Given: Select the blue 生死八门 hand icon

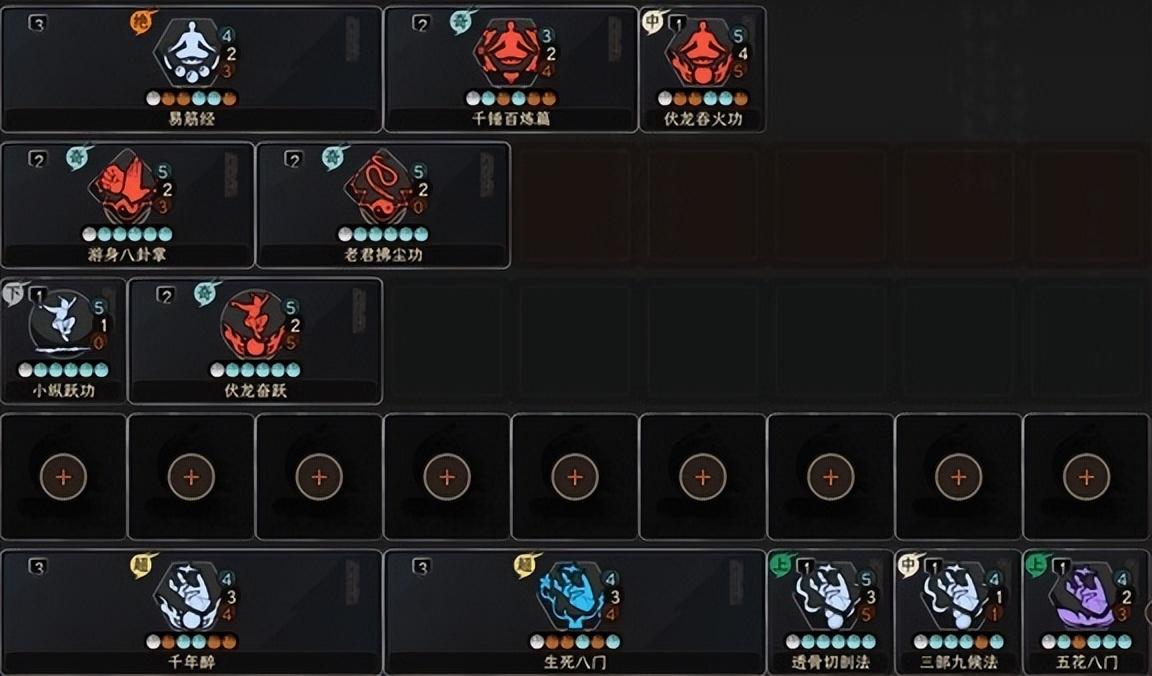Looking at the screenshot, I should (x=575, y=597).
